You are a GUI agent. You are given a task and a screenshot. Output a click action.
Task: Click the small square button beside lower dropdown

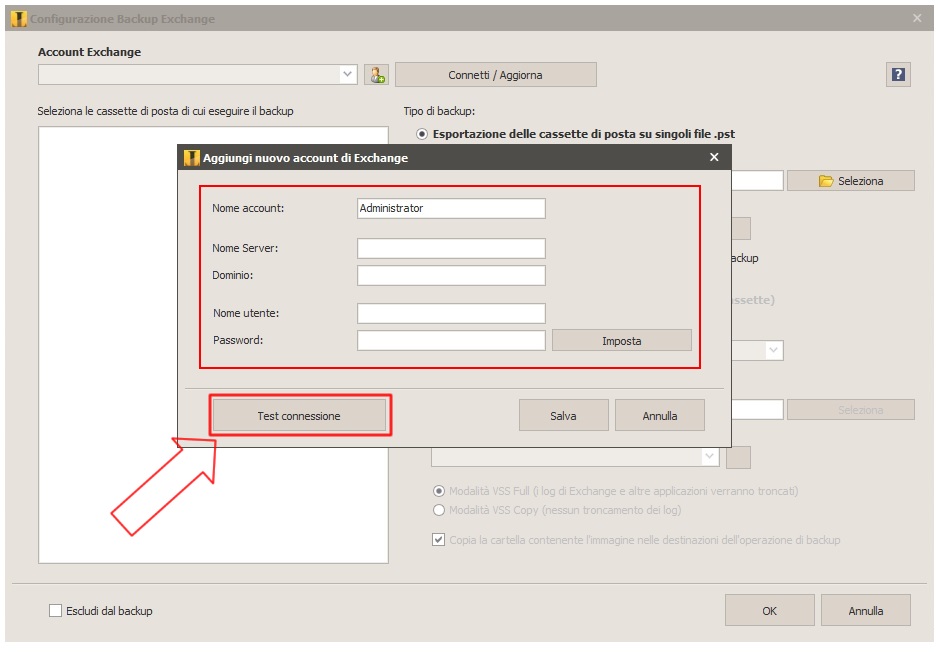point(738,457)
